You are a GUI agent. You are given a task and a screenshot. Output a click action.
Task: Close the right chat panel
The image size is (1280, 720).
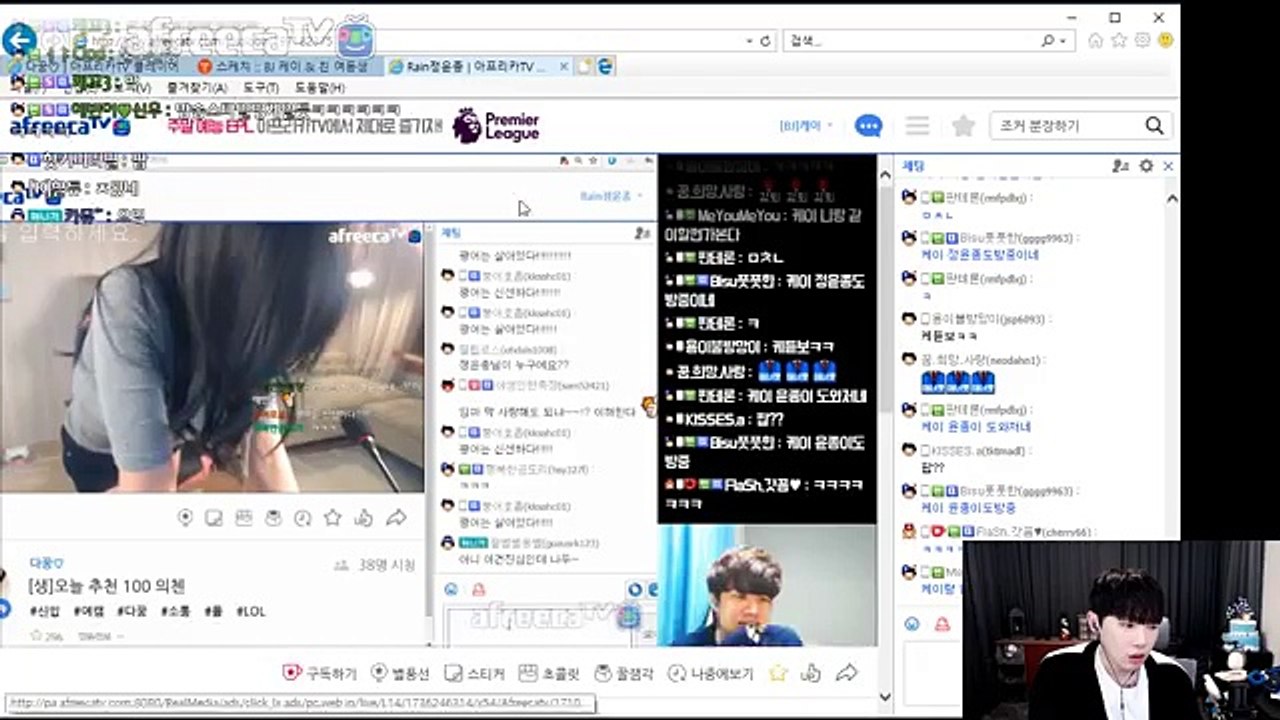pos(1168,166)
